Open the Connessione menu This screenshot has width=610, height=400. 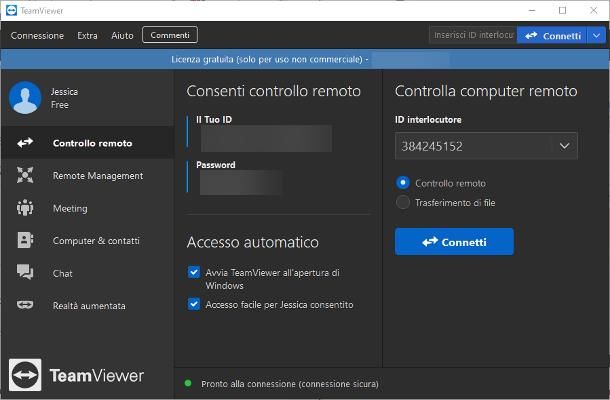click(x=37, y=35)
